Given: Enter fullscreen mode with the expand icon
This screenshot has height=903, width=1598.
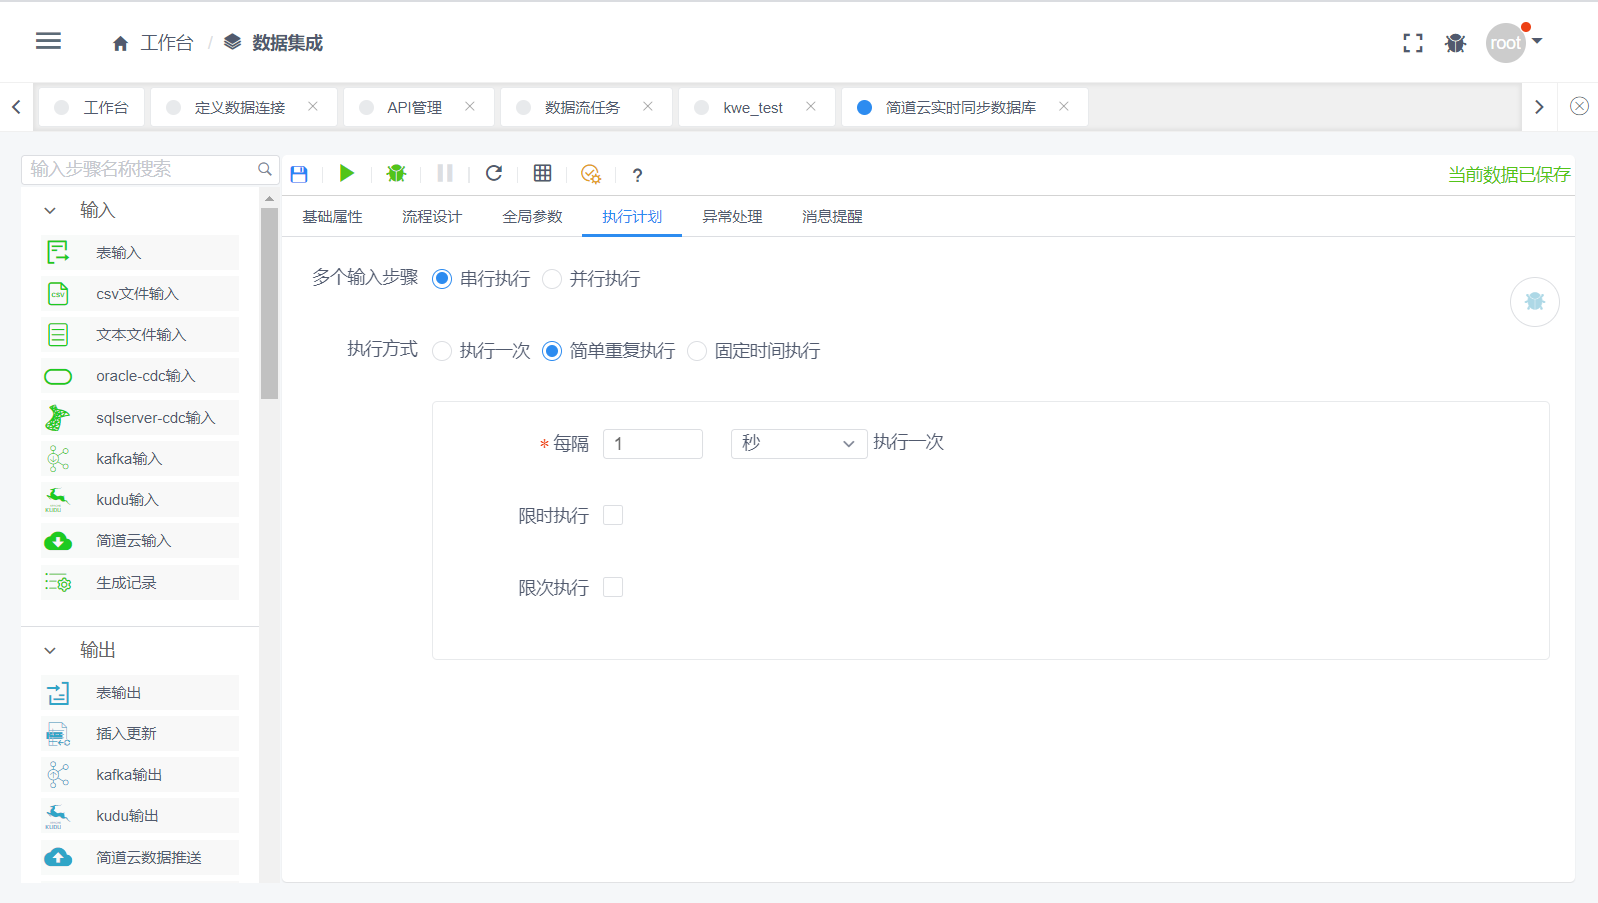Looking at the screenshot, I should (1412, 43).
